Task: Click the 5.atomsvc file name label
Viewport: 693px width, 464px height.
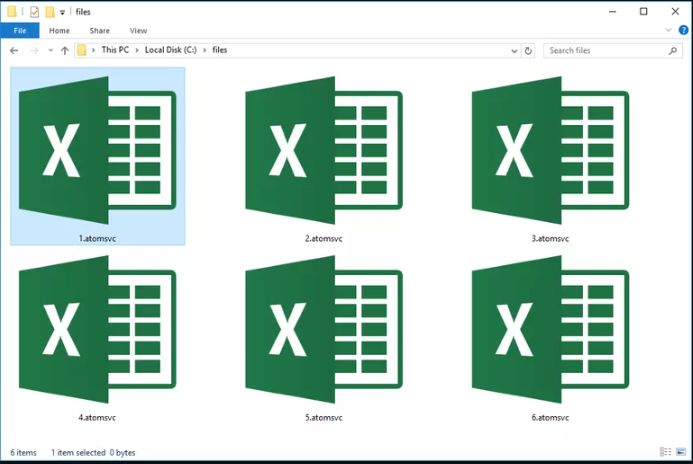Action: point(324,418)
